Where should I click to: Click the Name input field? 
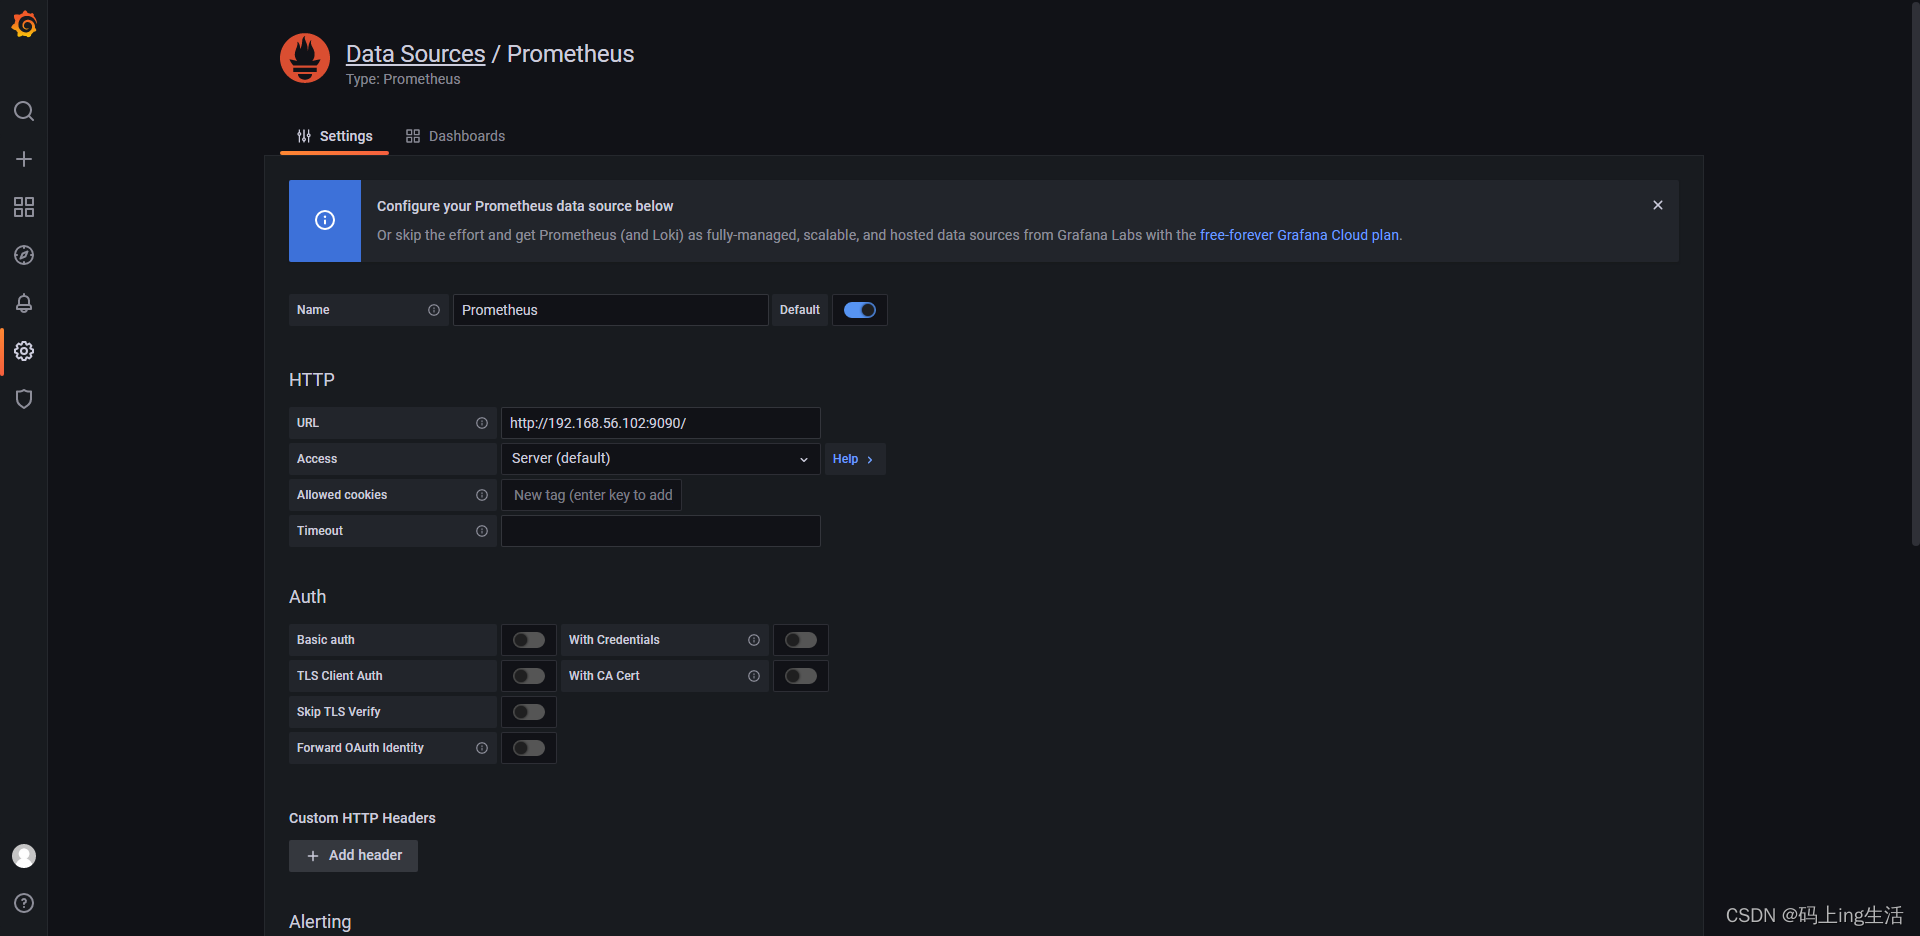point(611,310)
